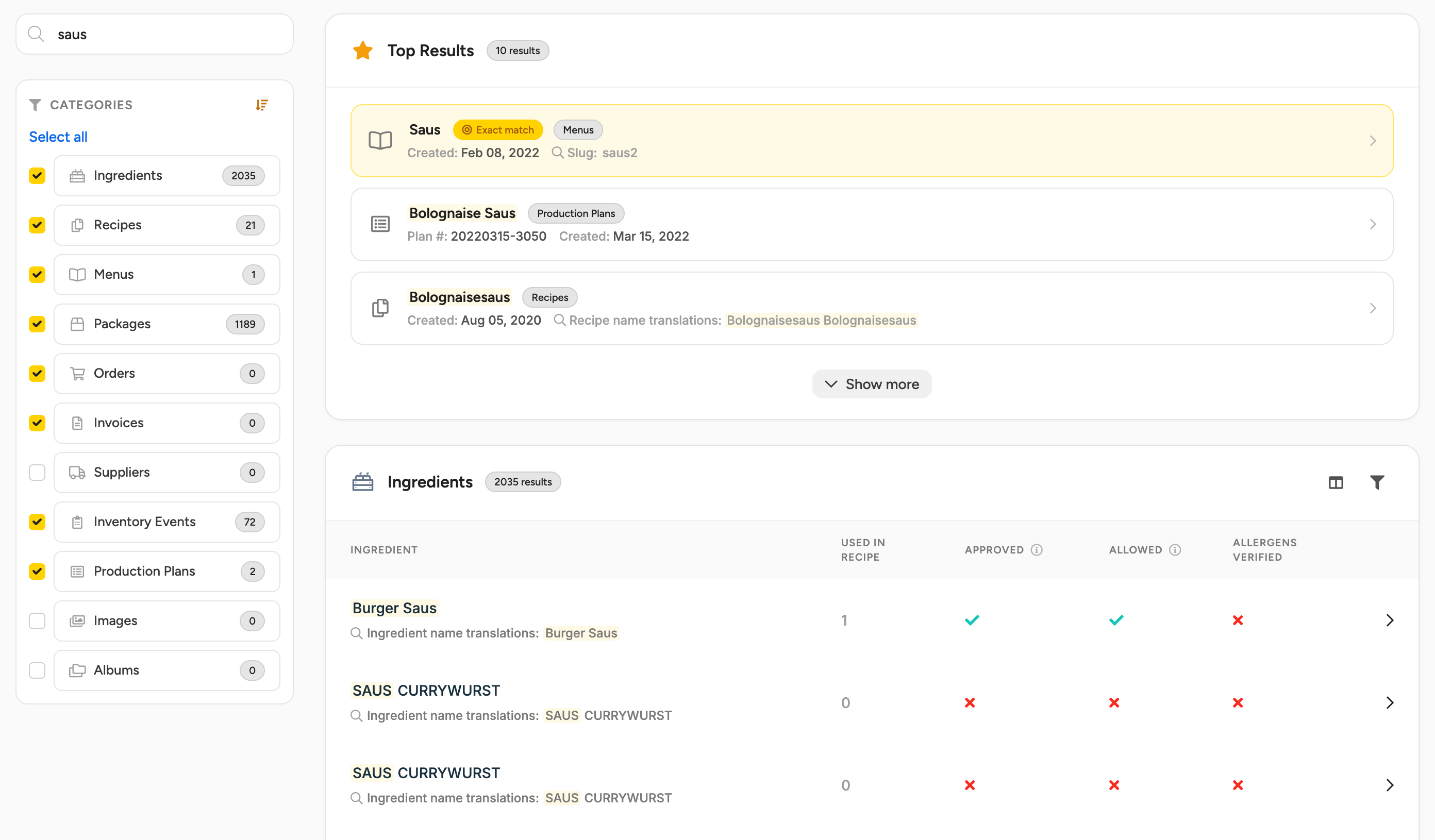Click the Albums folder icon
The width and height of the screenshot is (1435, 840).
(x=77, y=670)
